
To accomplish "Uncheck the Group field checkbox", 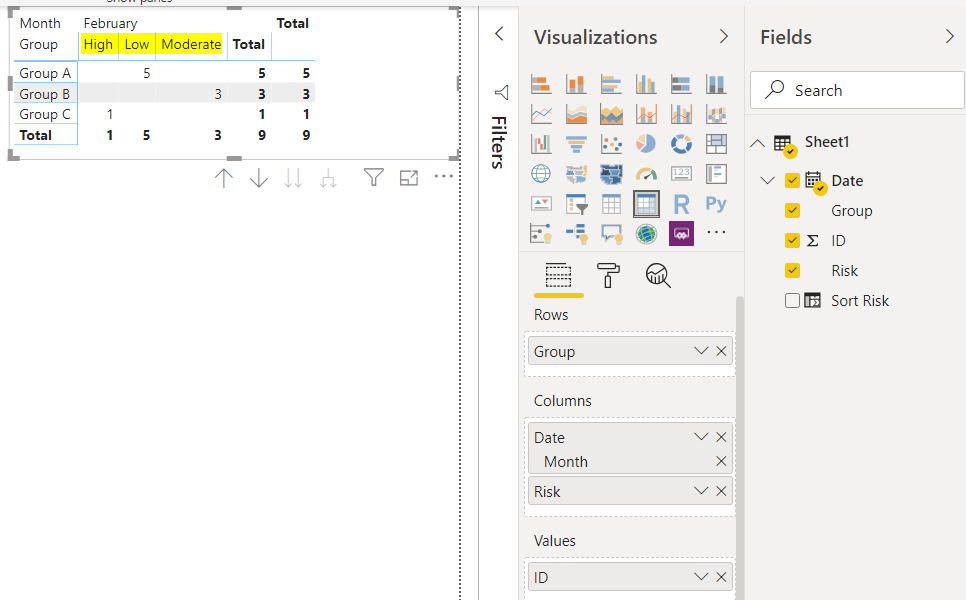I will coord(793,211).
